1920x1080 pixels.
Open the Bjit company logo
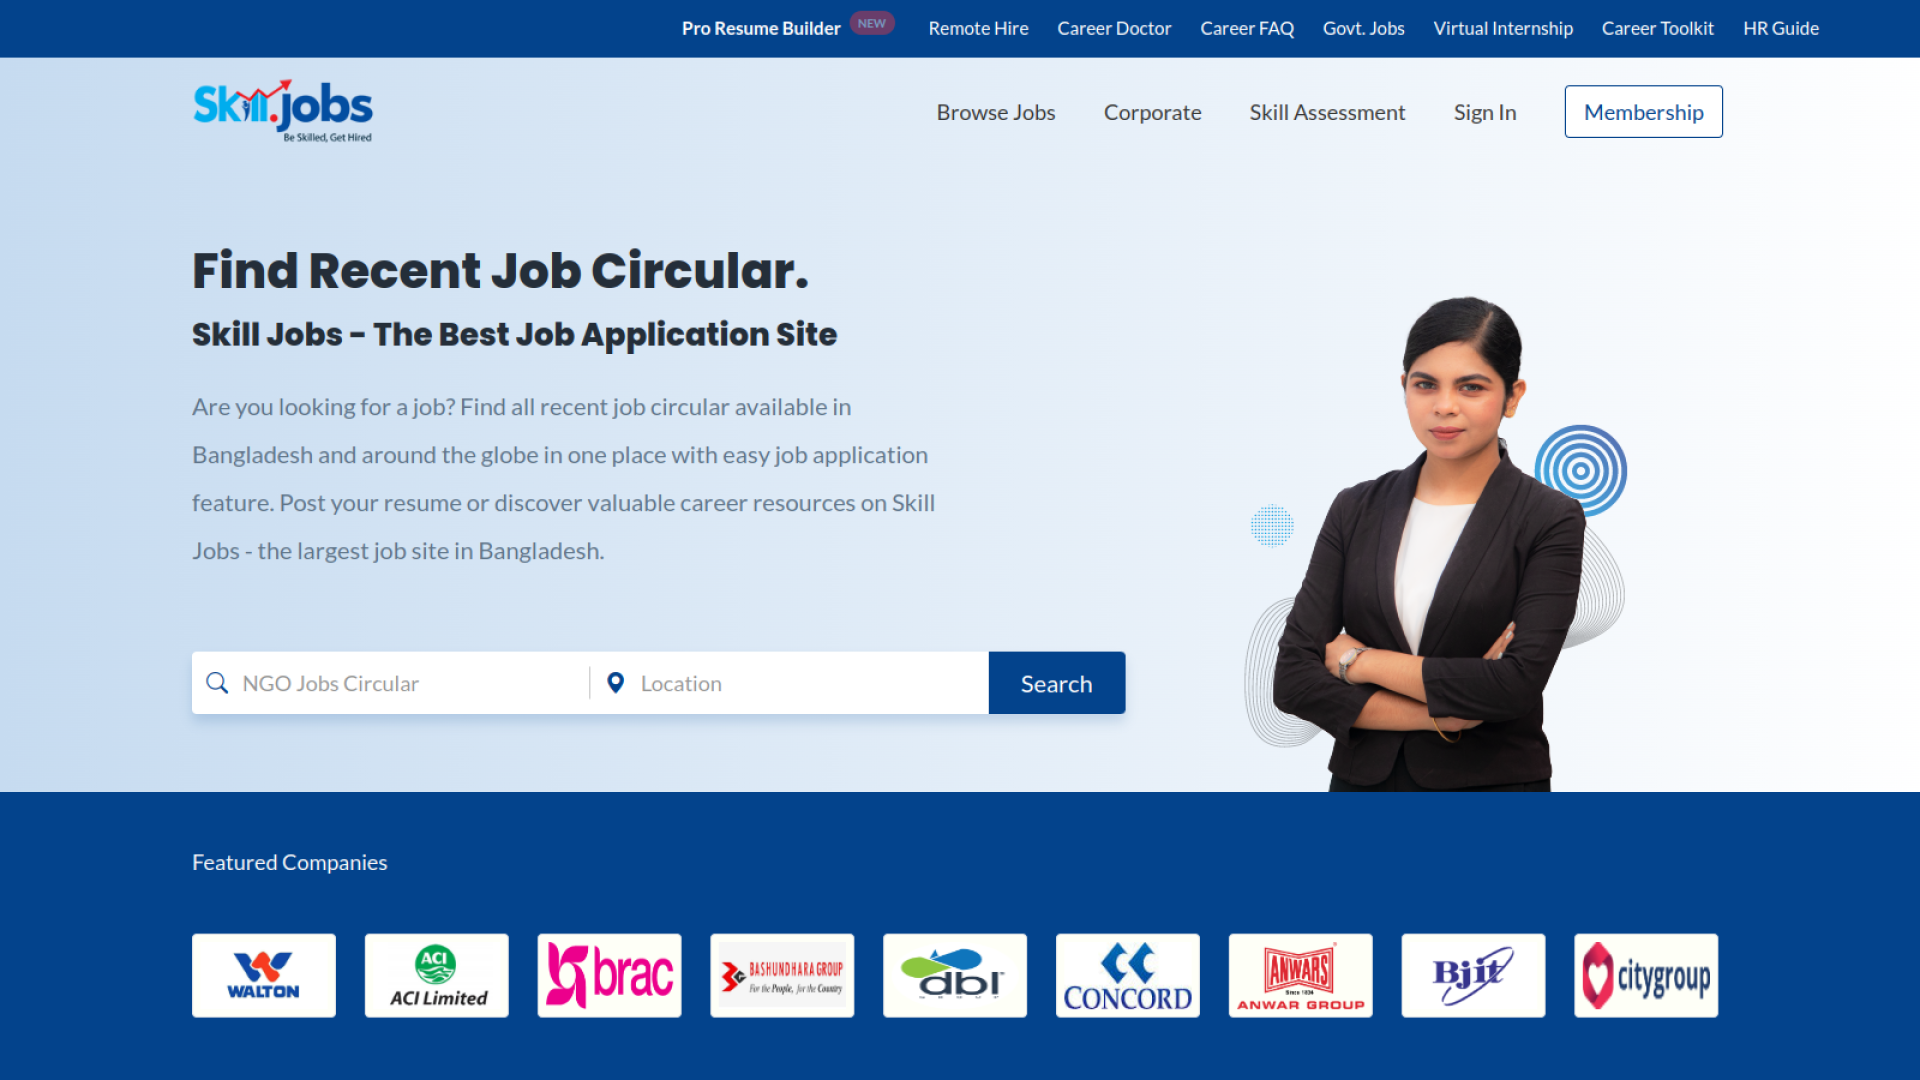tap(1474, 976)
